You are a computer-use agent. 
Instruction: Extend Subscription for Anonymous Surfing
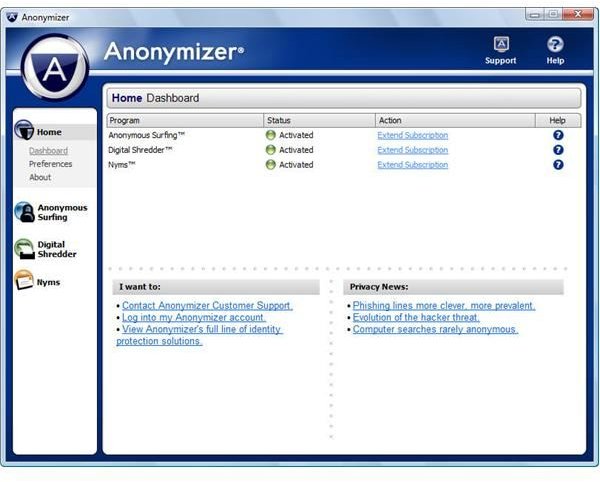coord(412,135)
